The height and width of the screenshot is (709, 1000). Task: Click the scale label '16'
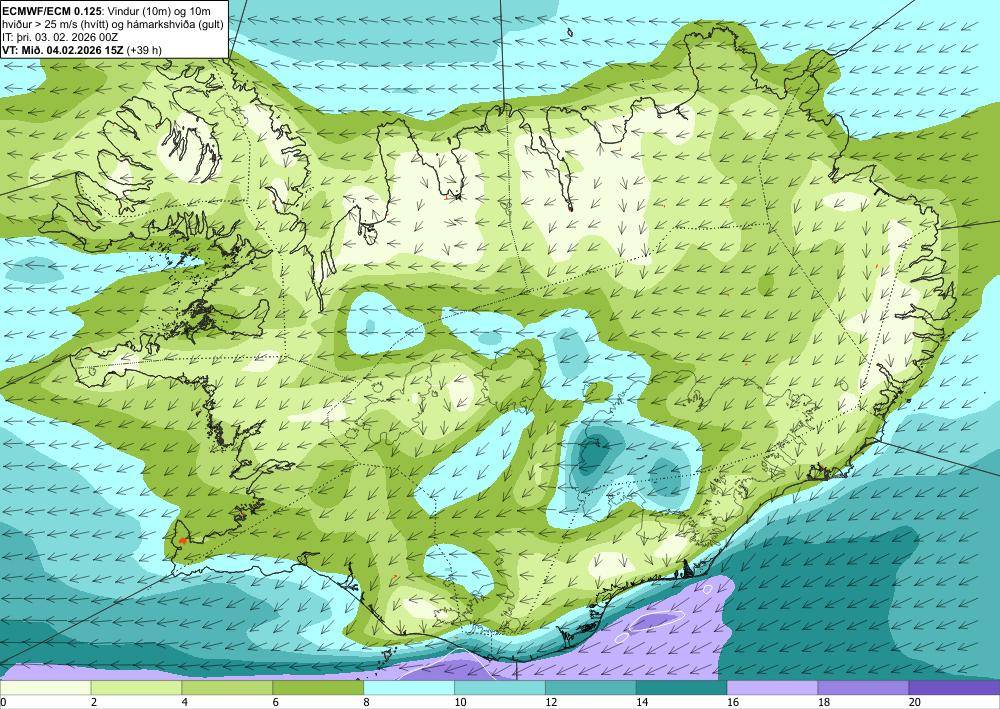(733, 702)
